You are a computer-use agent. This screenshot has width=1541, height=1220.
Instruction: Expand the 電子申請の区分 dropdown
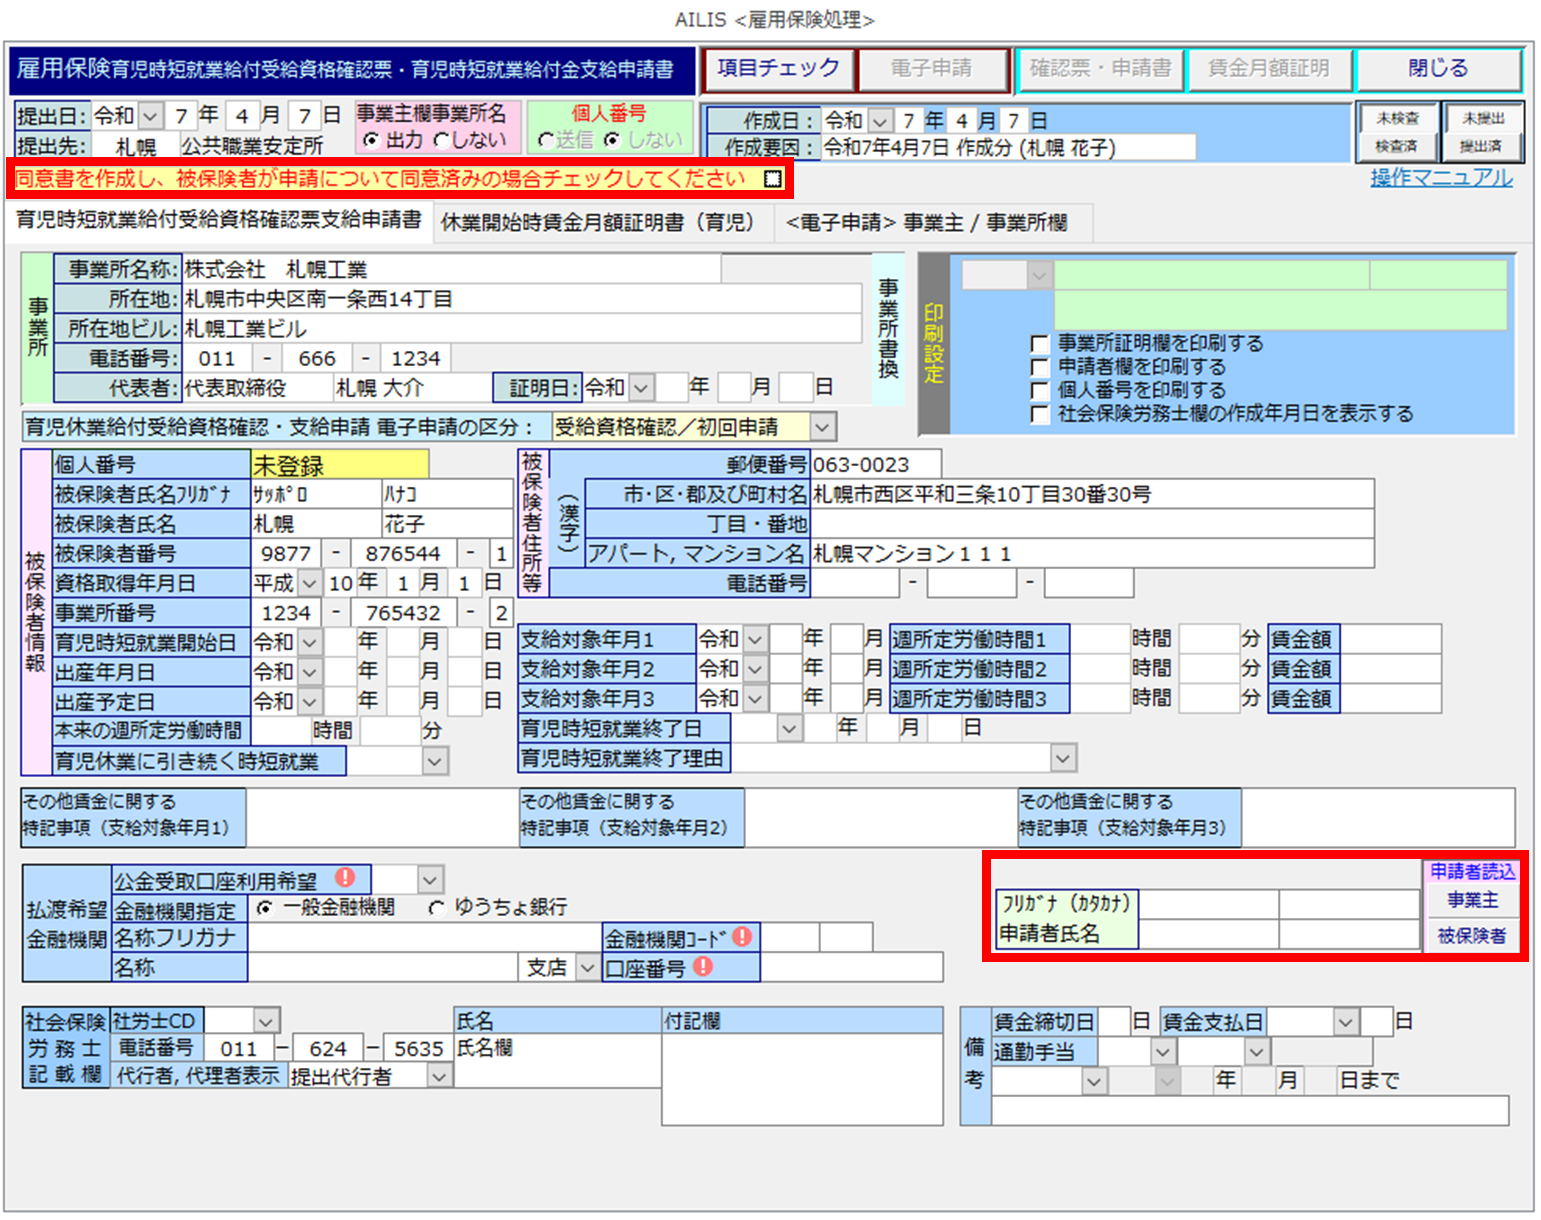821,428
